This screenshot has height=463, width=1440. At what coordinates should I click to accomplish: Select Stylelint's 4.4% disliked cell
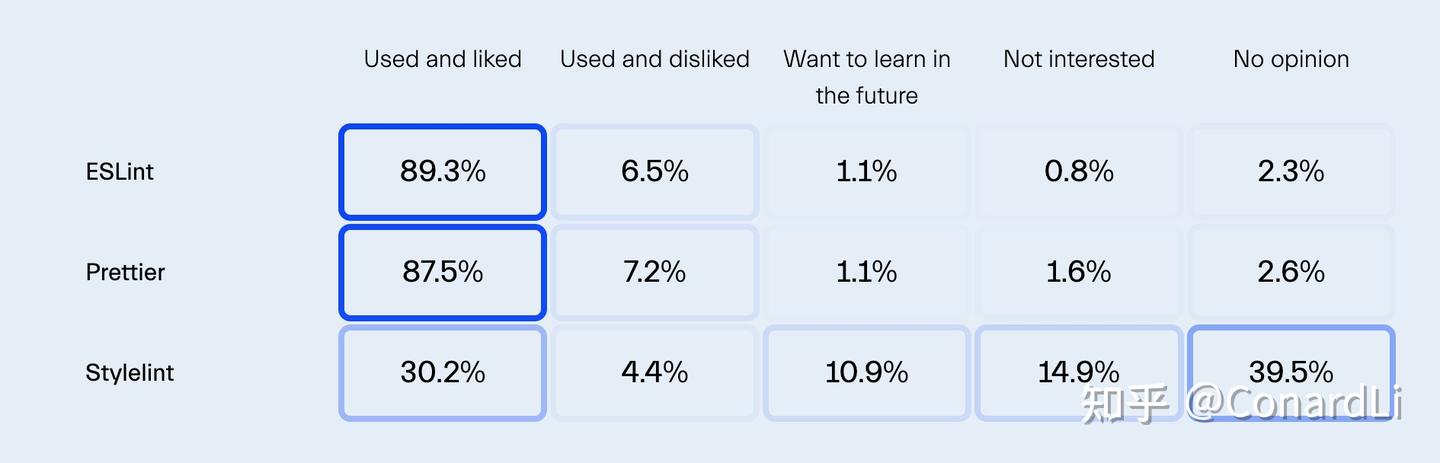click(655, 373)
